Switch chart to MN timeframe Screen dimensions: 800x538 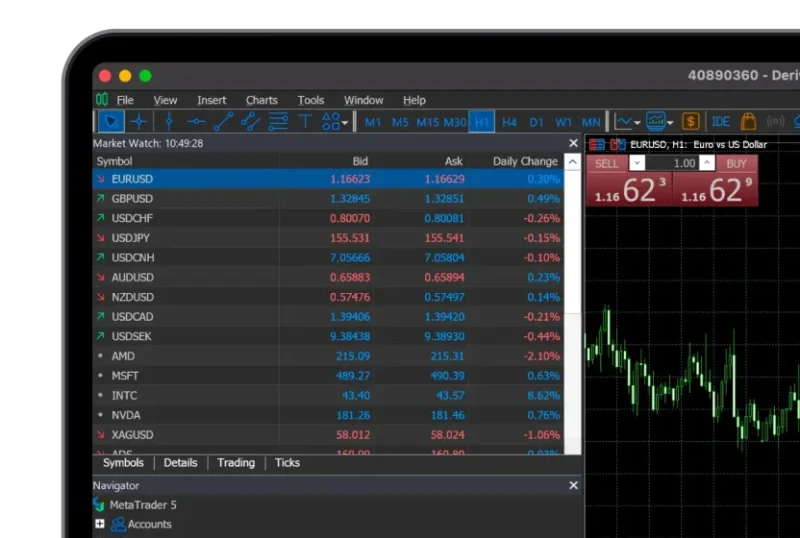click(x=591, y=123)
